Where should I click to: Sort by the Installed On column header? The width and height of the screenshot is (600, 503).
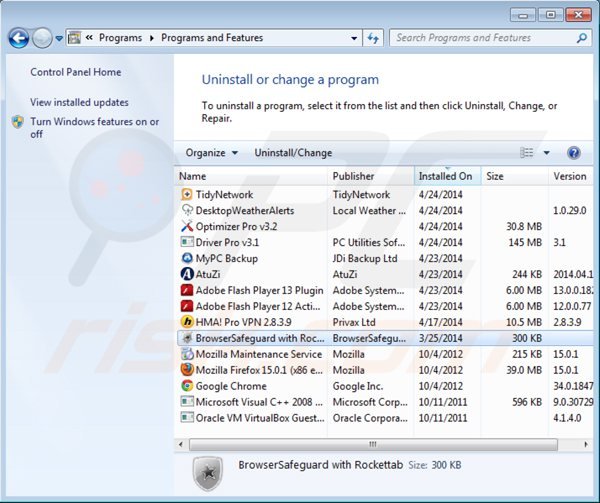pos(447,176)
